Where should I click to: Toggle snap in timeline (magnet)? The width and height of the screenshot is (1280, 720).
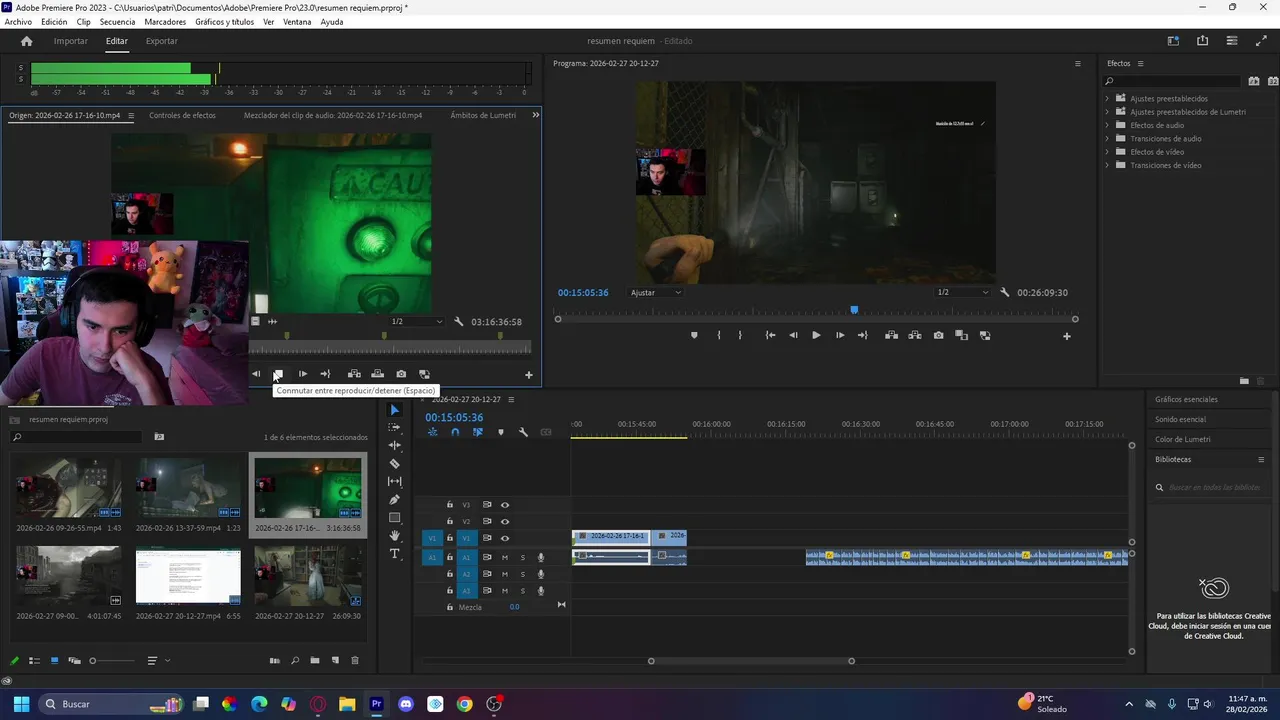click(x=455, y=432)
